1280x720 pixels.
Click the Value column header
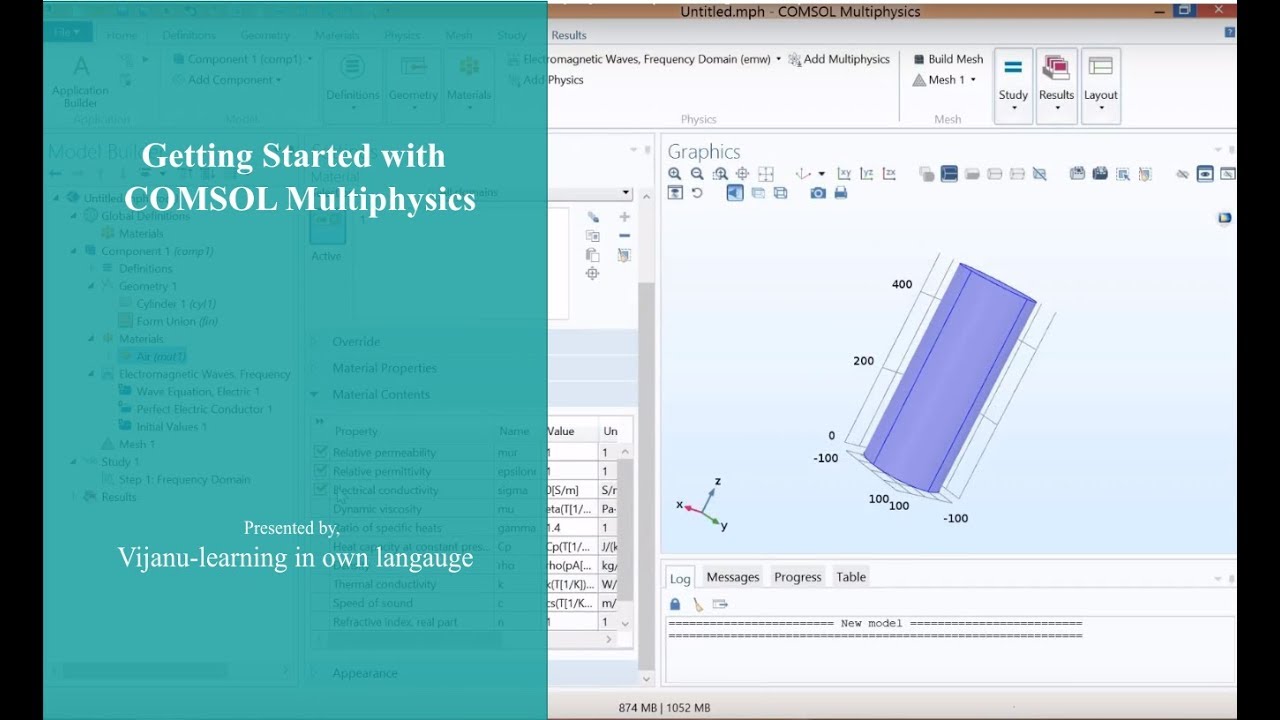point(572,431)
